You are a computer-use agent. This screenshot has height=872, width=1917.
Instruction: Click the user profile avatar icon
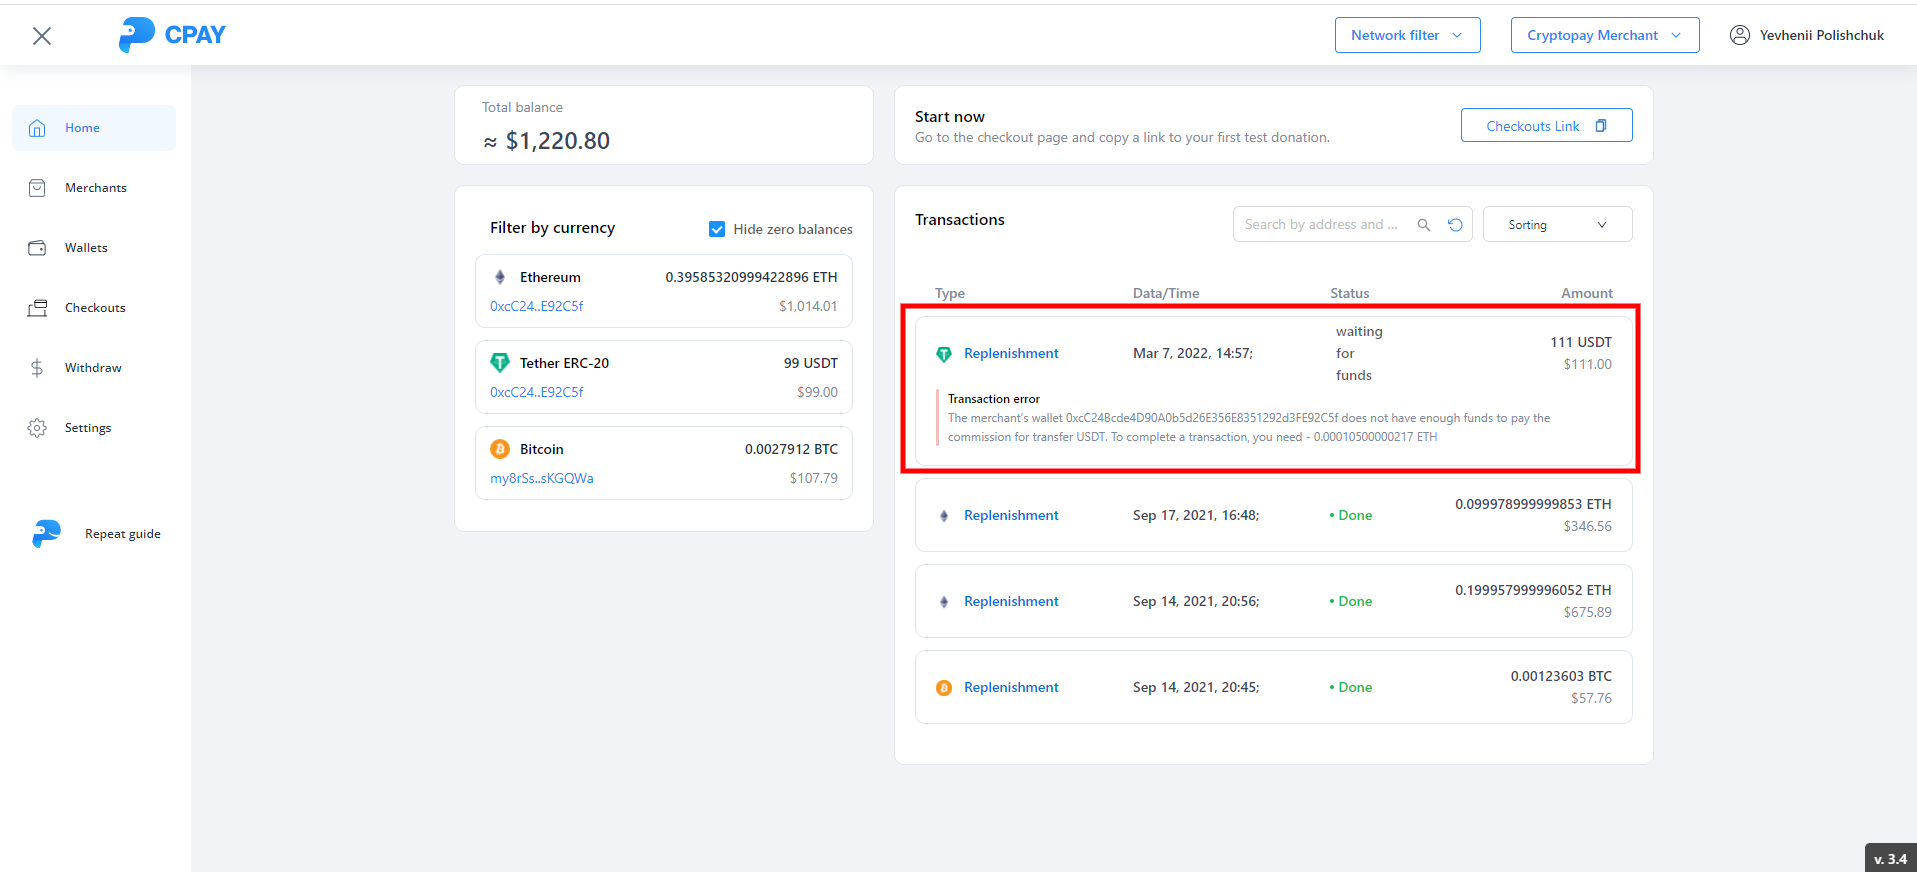click(x=1740, y=35)
